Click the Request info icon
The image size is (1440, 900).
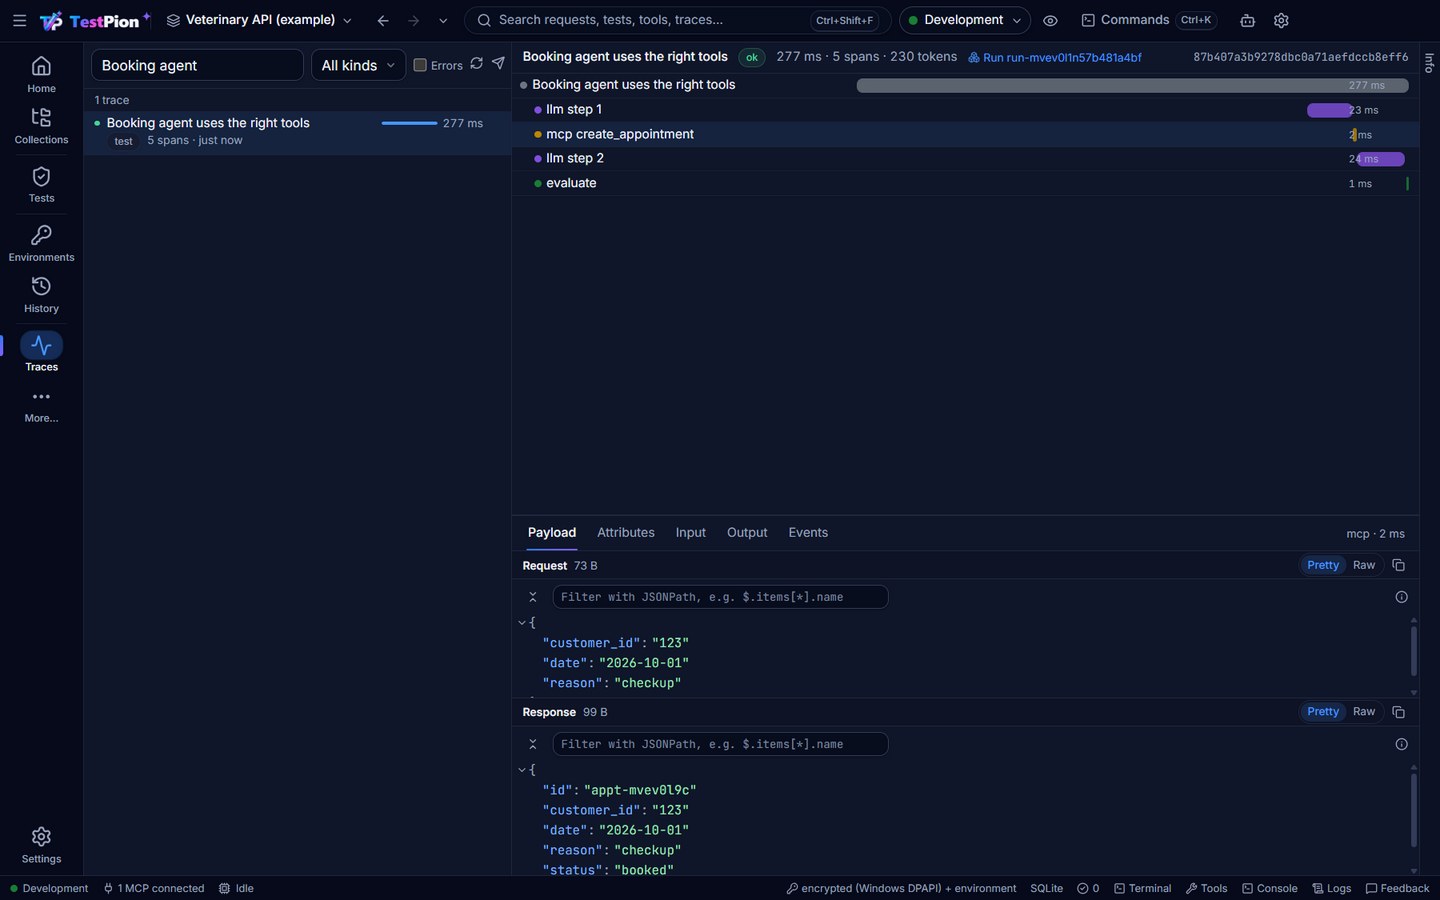pyautogui.click(x=1401, y=597)
